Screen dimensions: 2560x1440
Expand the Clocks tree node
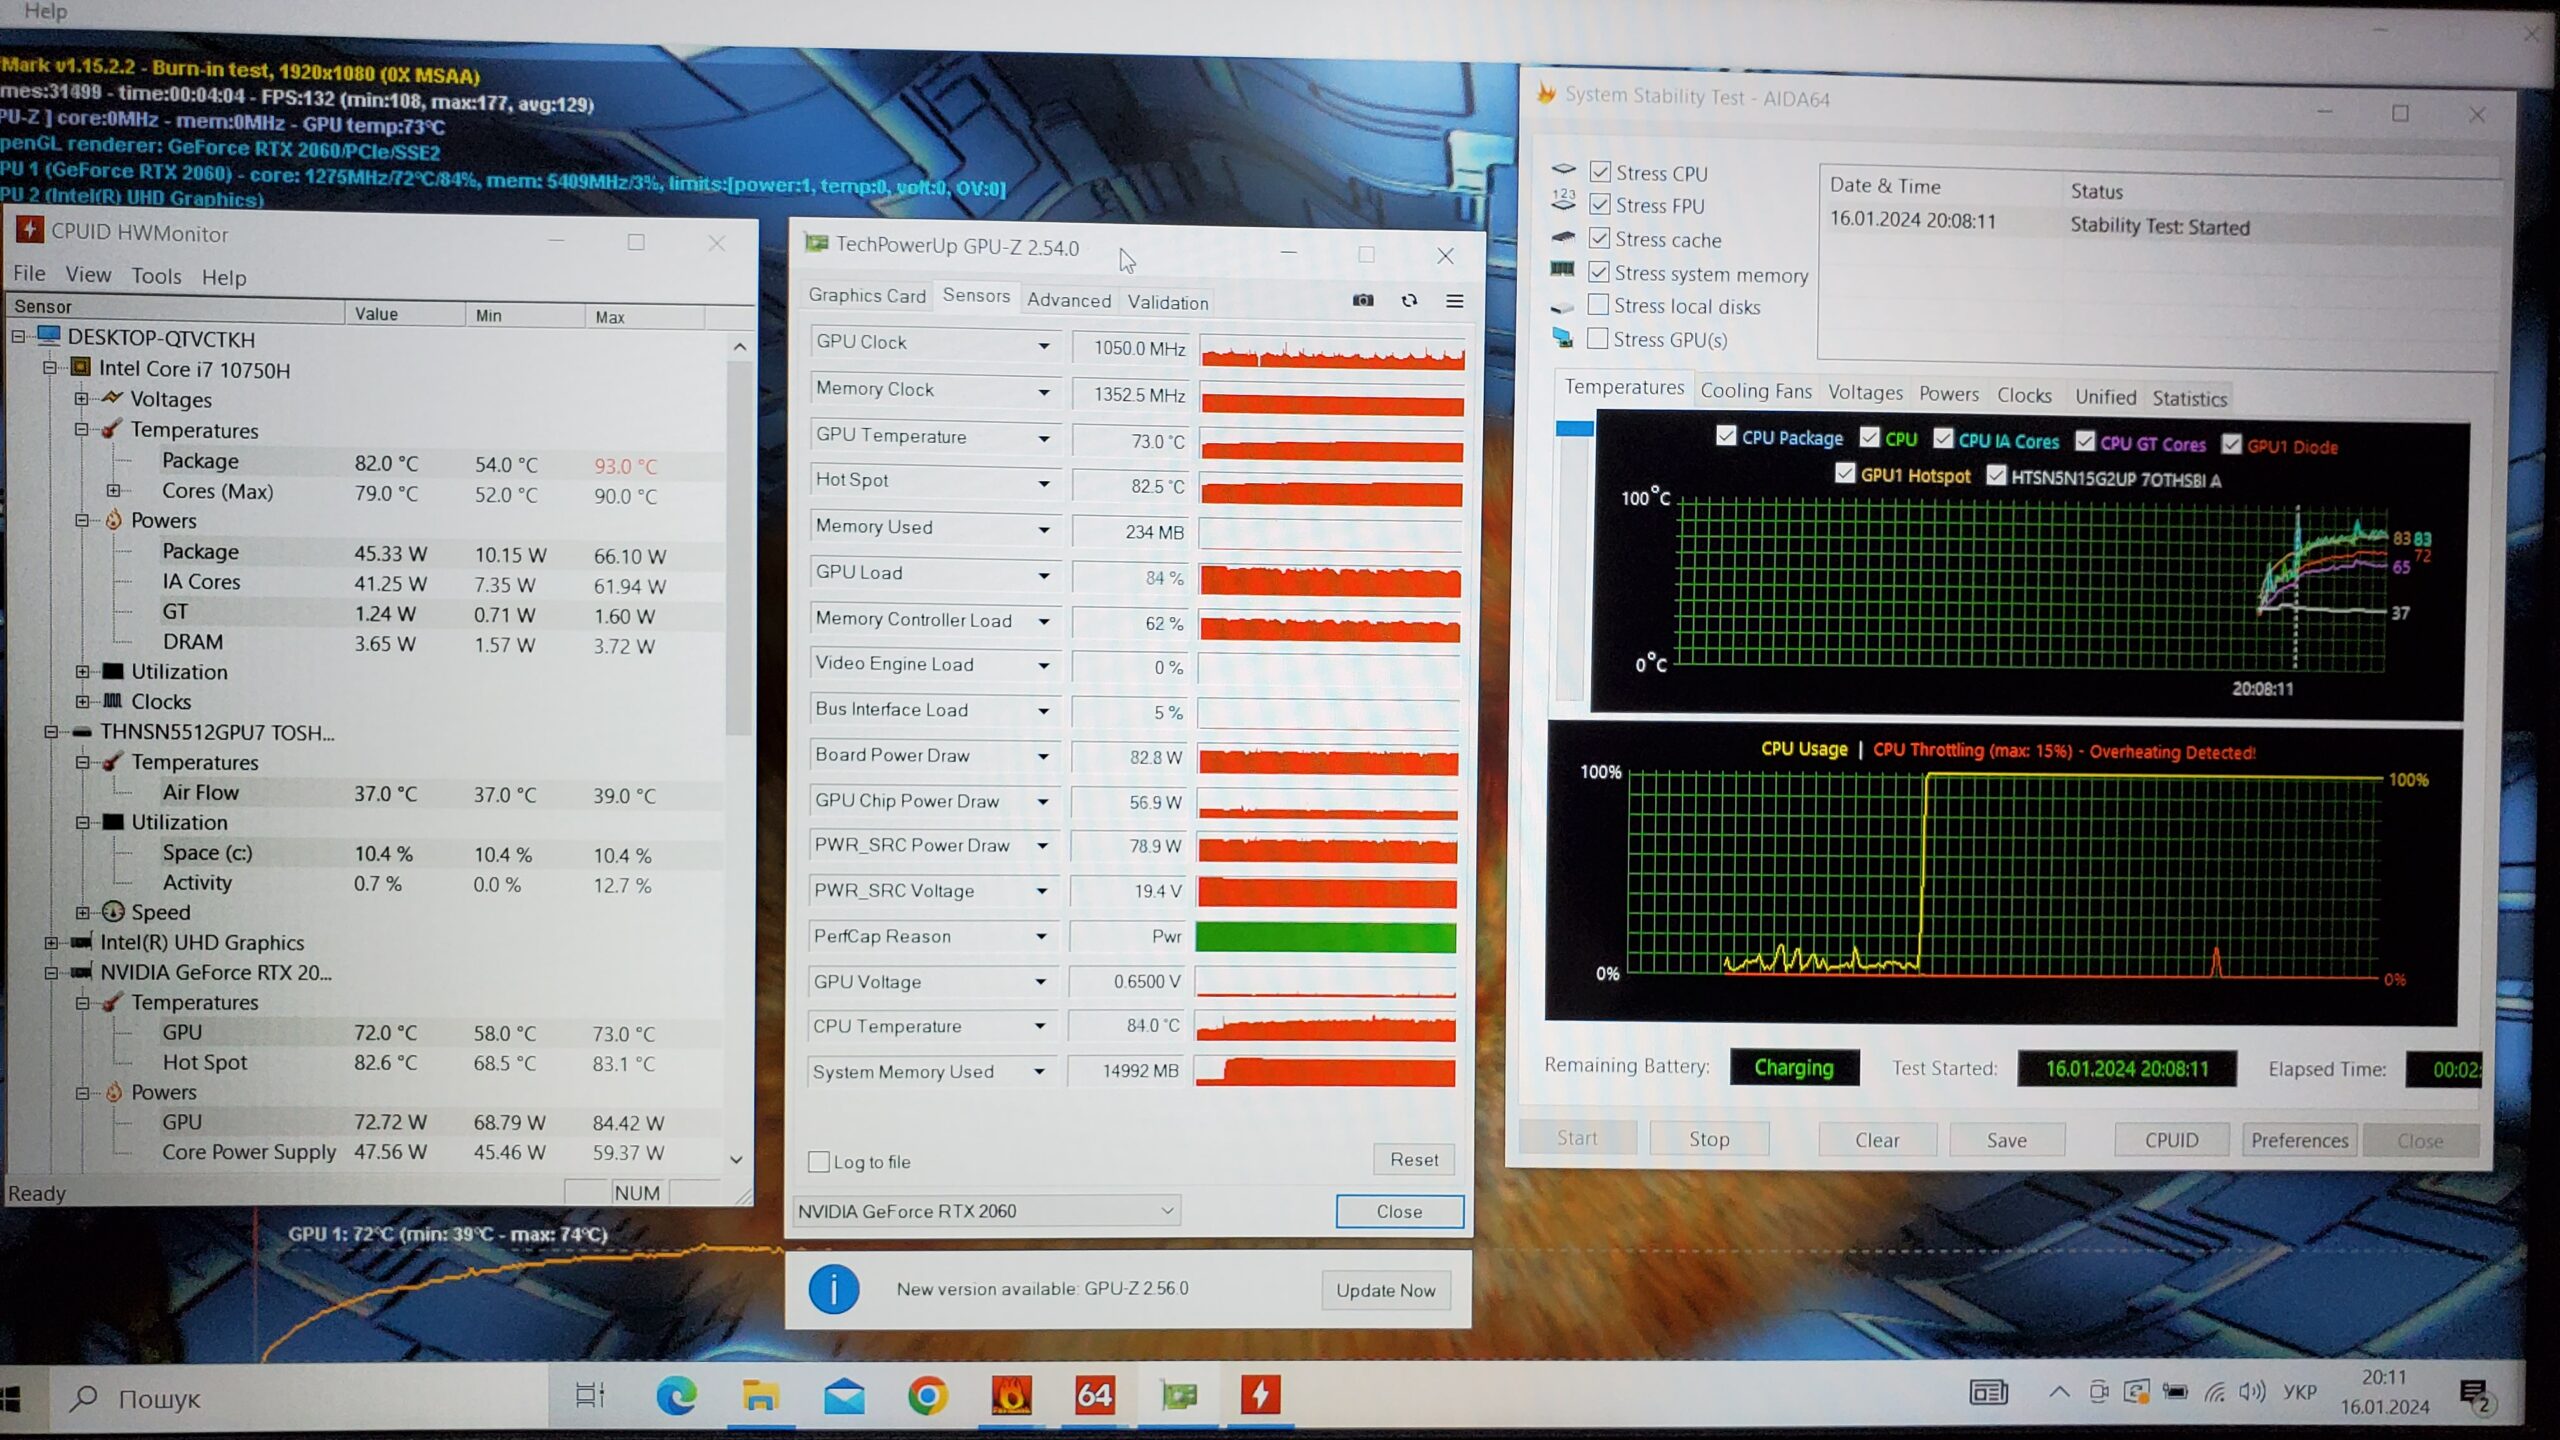click(83, 702)
